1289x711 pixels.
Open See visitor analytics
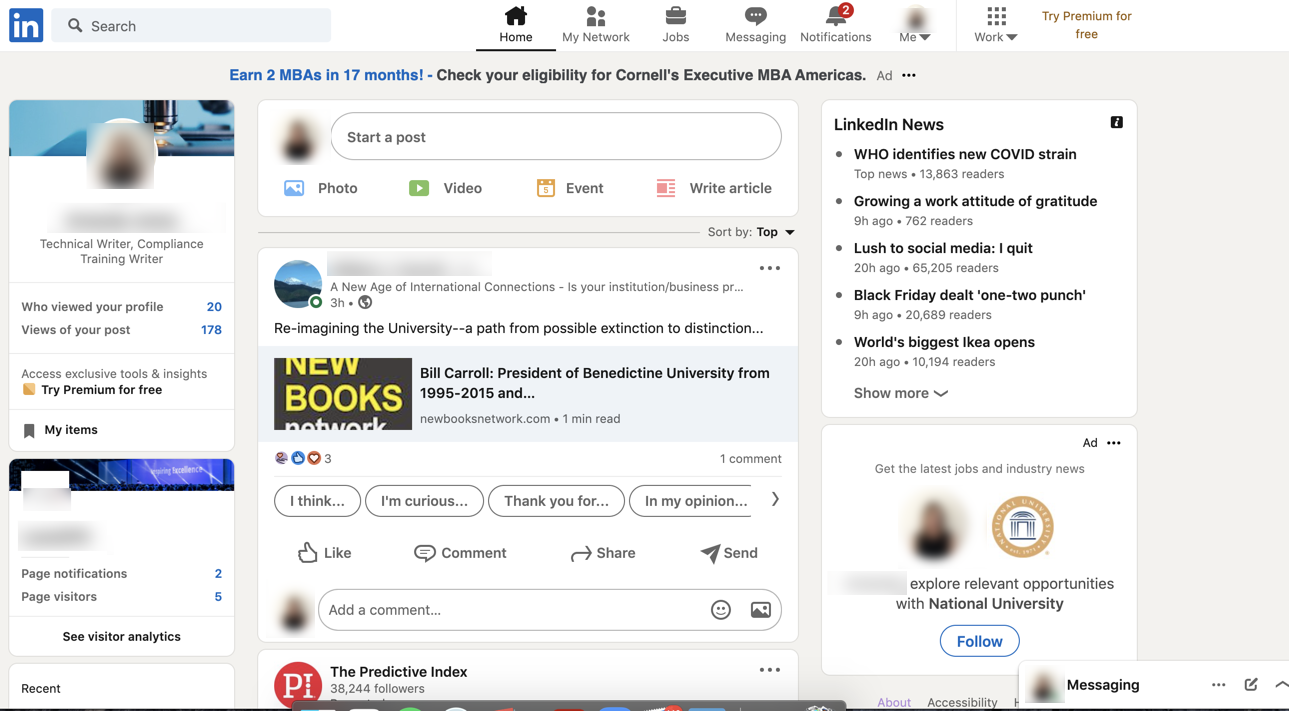click(121, 636)
